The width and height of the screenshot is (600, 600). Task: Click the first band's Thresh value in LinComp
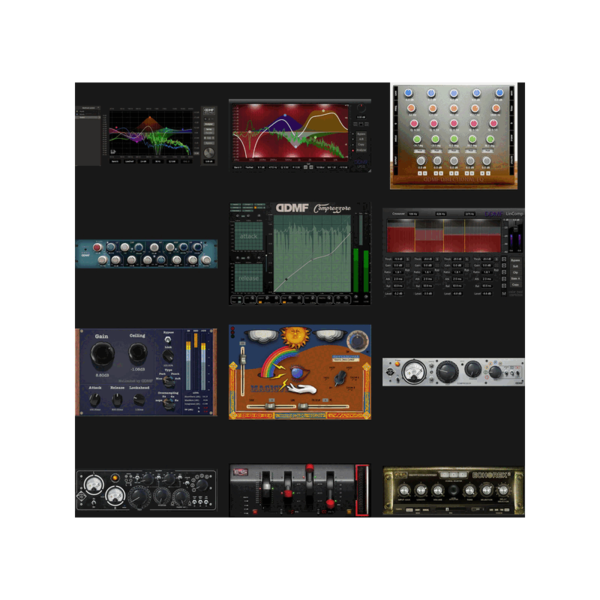coord(398,259)
